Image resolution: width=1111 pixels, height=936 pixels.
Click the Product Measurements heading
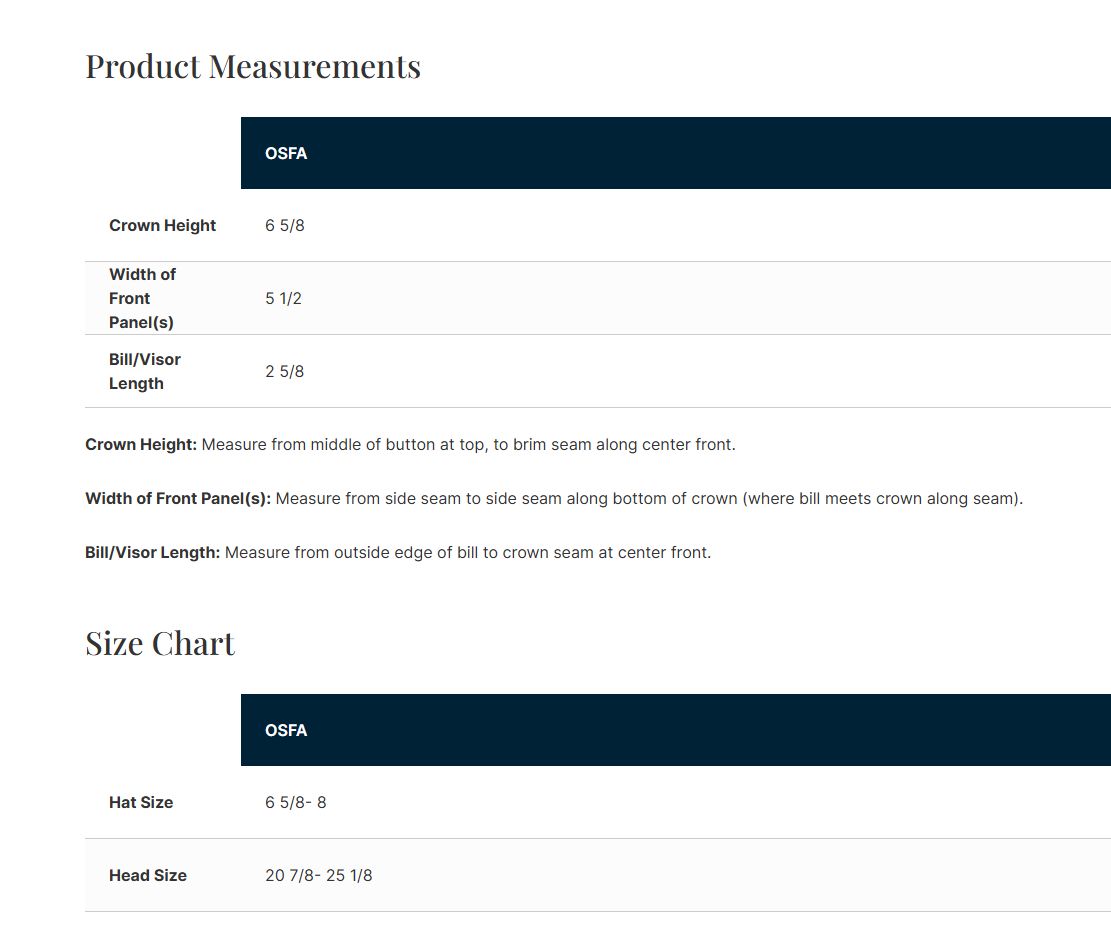(252, 66)
